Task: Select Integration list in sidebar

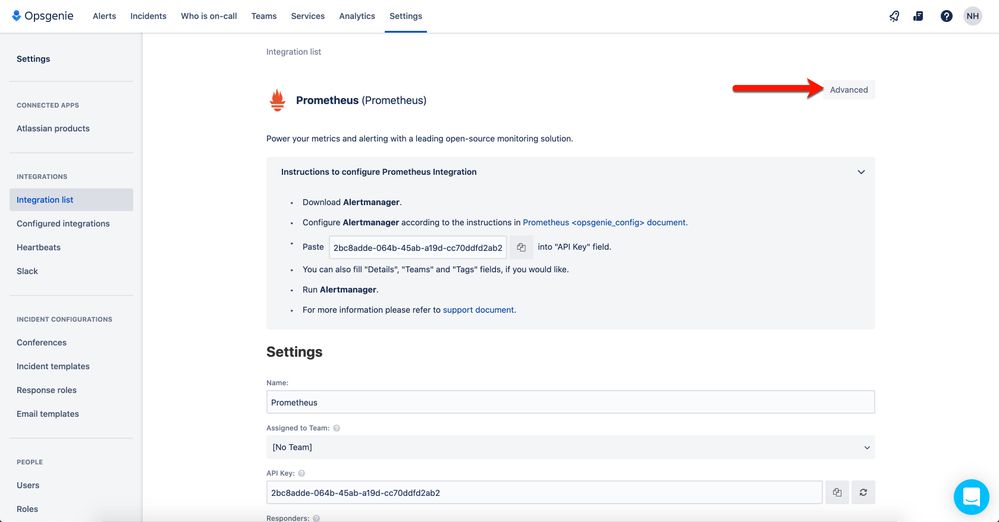Action: click(71, 199)
